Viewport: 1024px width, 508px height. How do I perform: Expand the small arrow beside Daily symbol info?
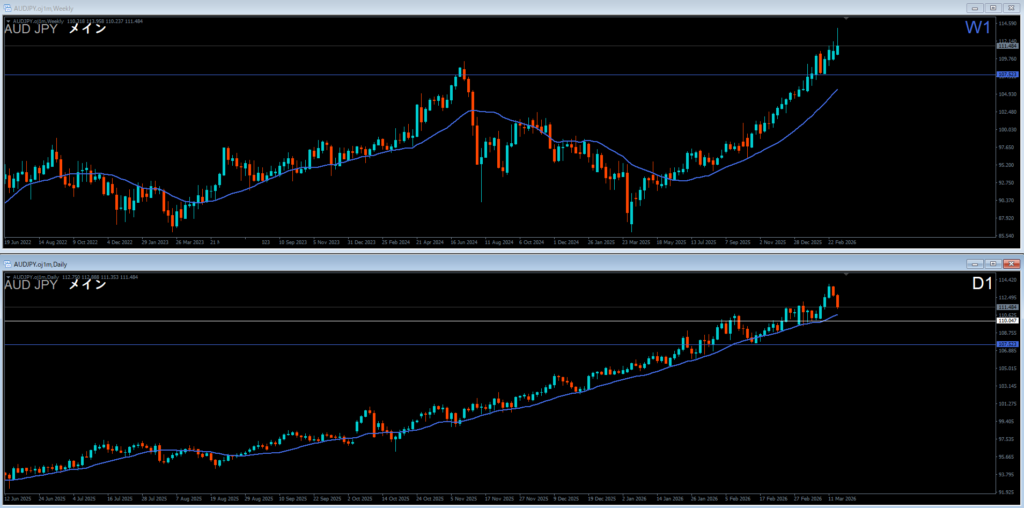(8, 275)
